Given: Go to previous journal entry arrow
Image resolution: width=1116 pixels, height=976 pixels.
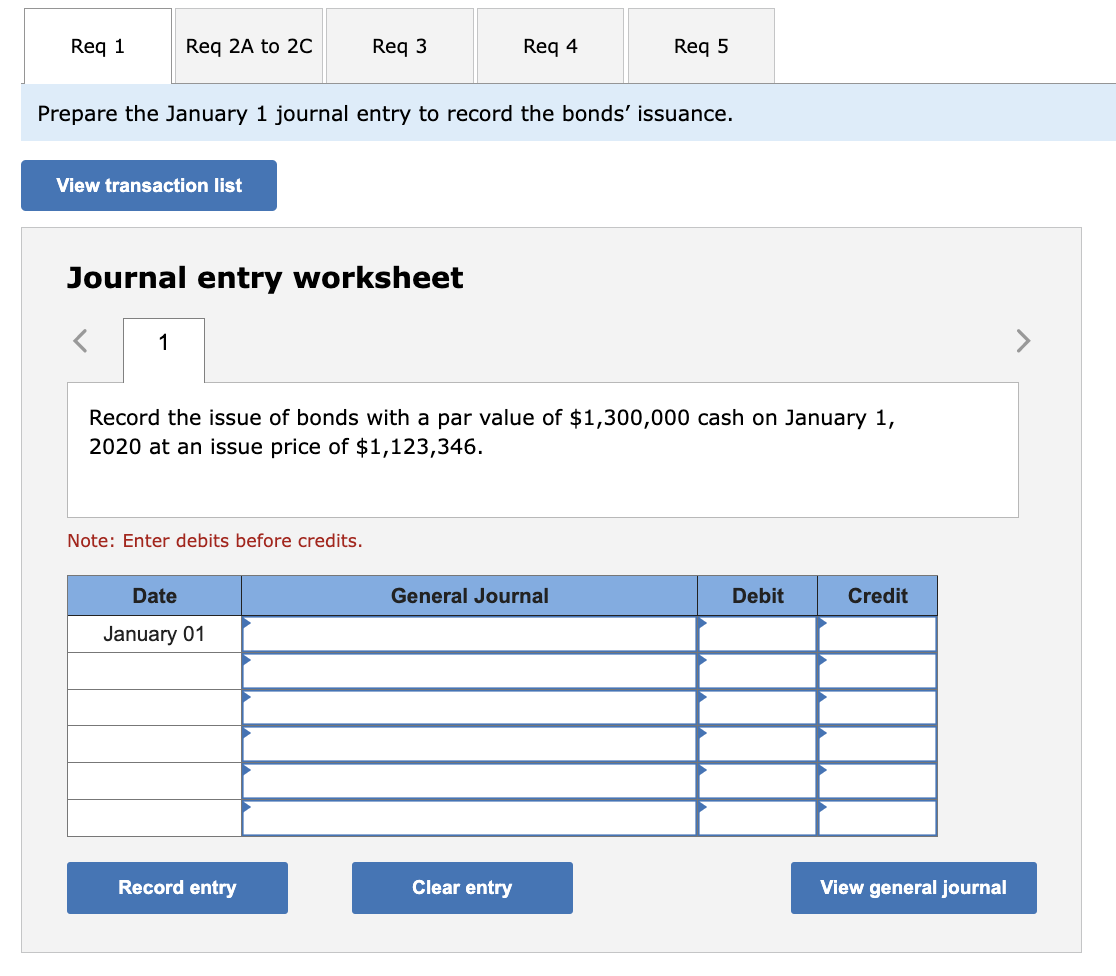Looking at the screenshot, I should (80, 341).
